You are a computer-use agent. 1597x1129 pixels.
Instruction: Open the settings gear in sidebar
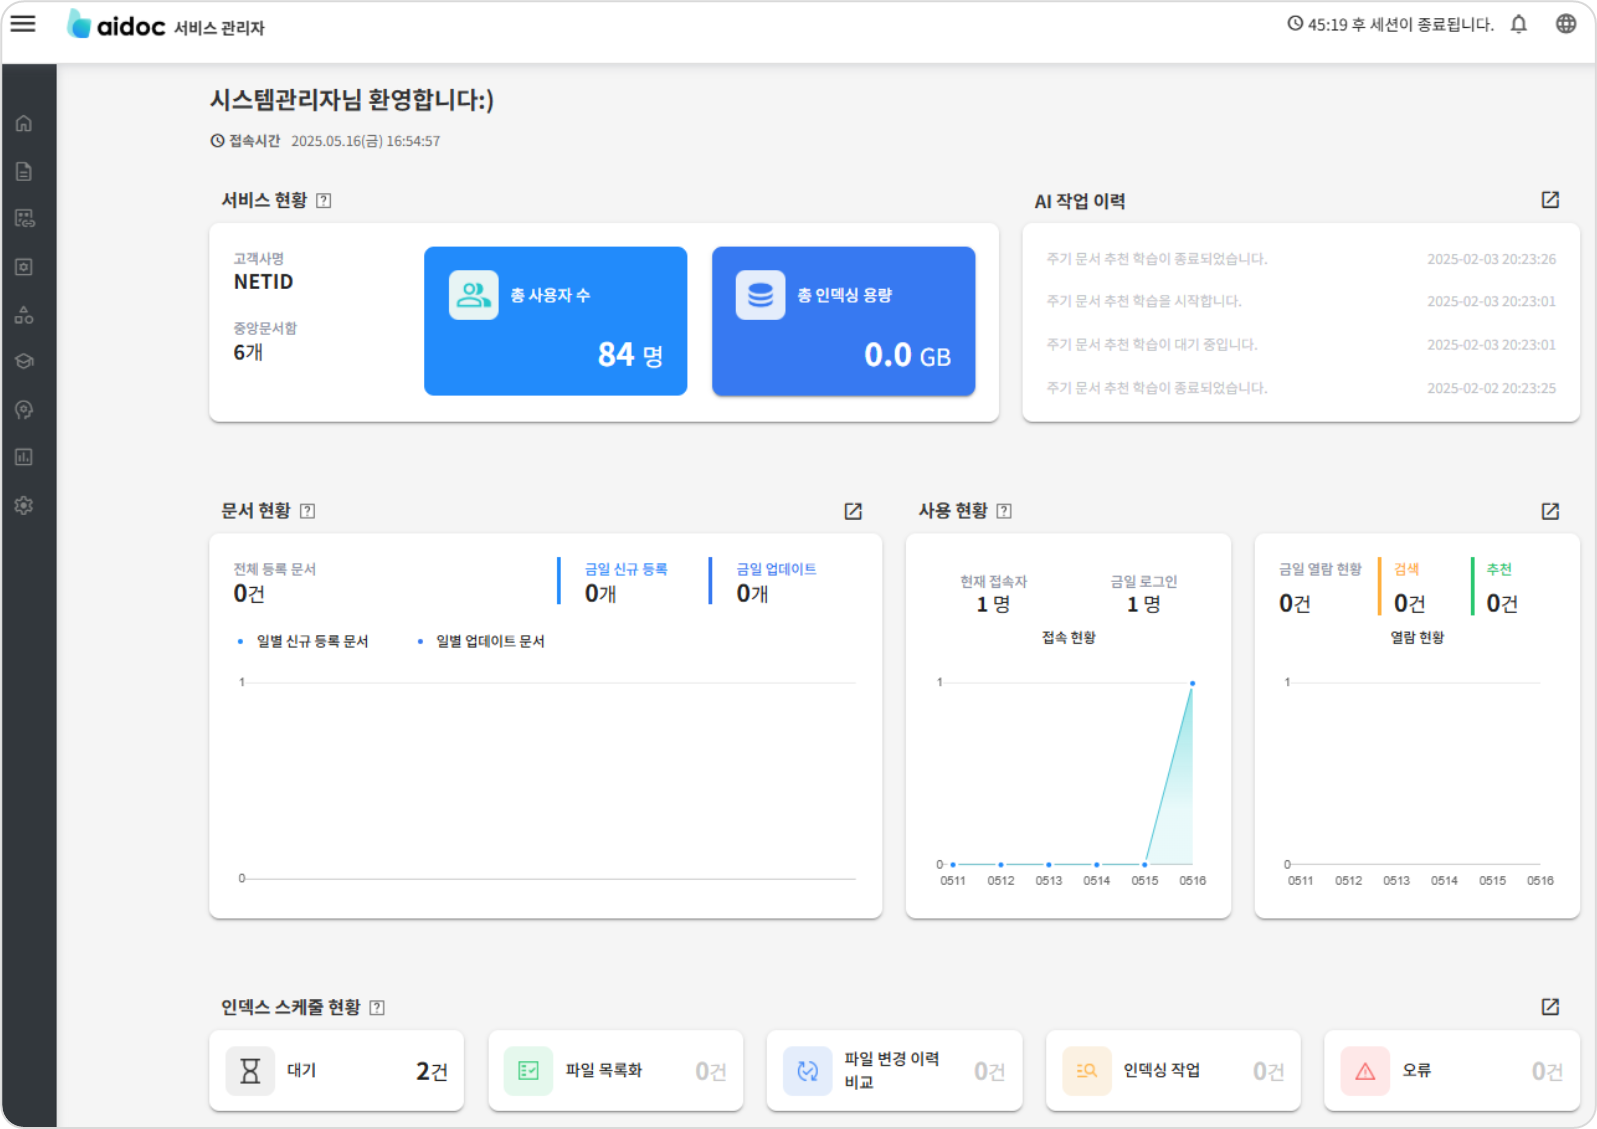tap(24, 506)
